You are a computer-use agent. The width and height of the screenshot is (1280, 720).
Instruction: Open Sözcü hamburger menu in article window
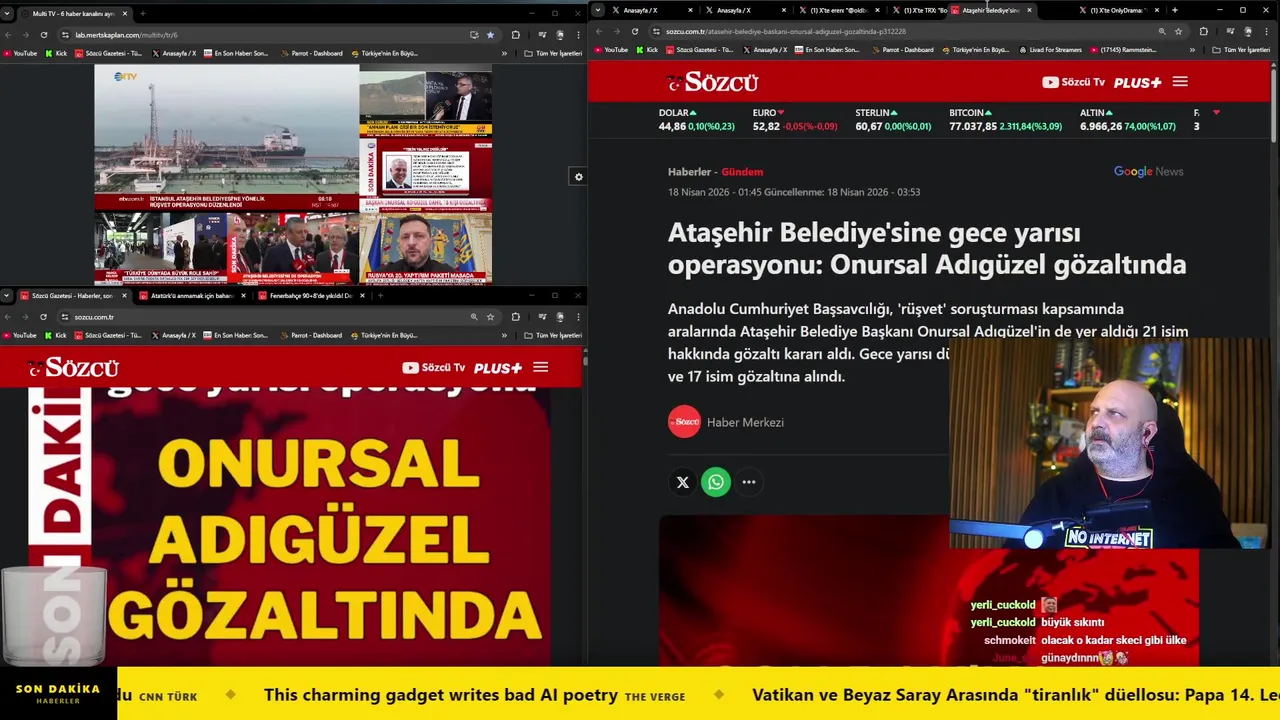[1180, 82]
